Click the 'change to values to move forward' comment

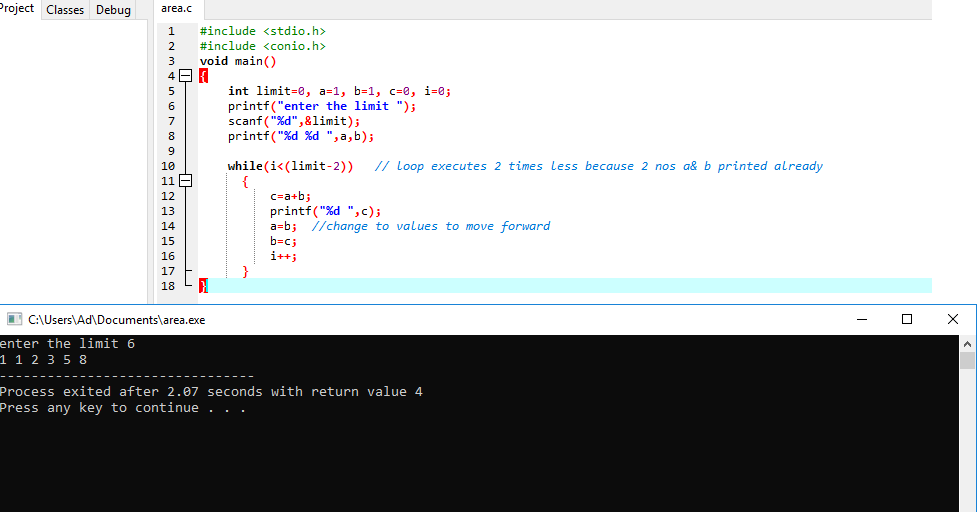point(430,226)
